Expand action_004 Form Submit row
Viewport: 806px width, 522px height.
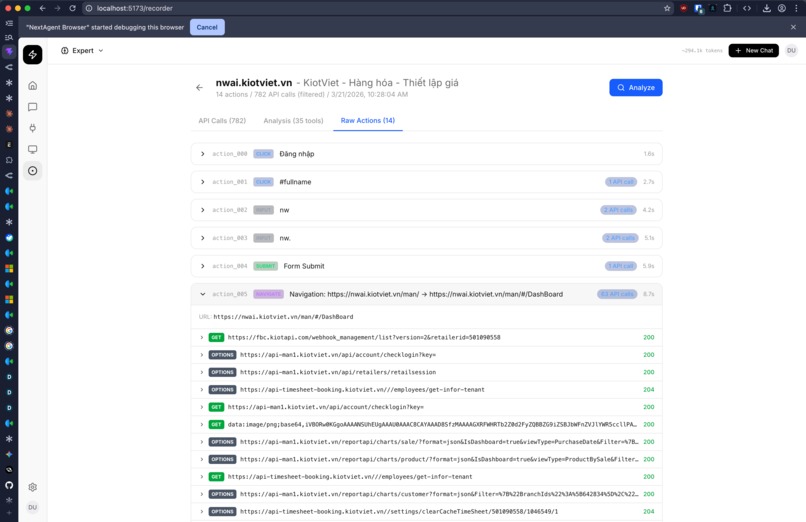(x=426, y=266)
